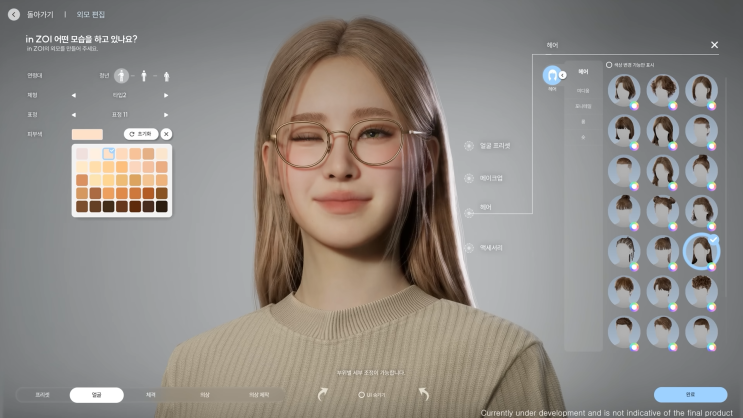Click the blue 완료 button
Screen dimensions: 743x418
coord(690,395)
